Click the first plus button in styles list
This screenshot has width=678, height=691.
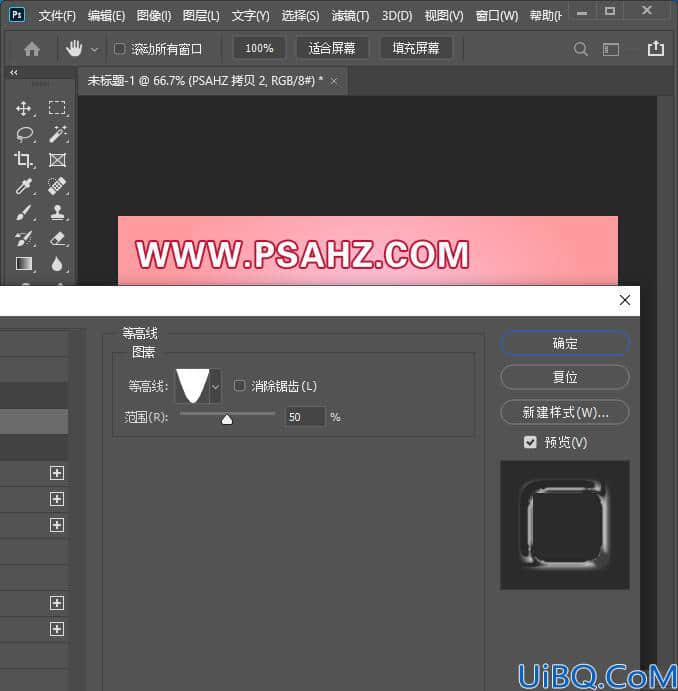click(x=57, y=473)
